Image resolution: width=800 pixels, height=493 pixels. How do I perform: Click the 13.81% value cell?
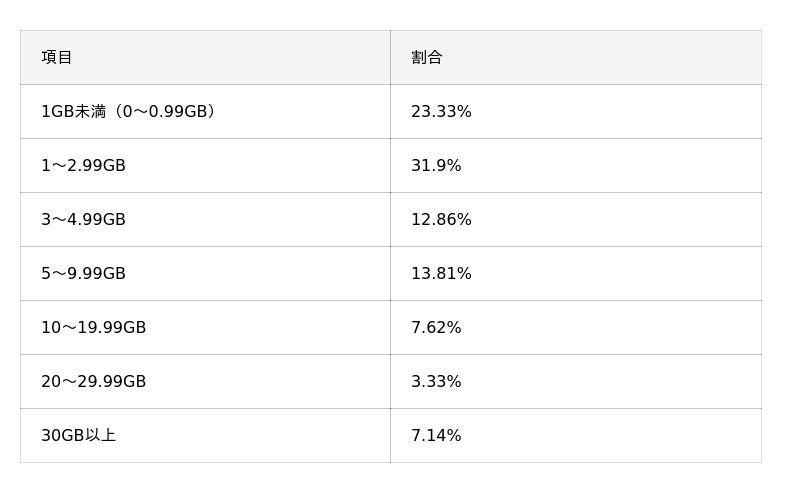pos(441,274)
